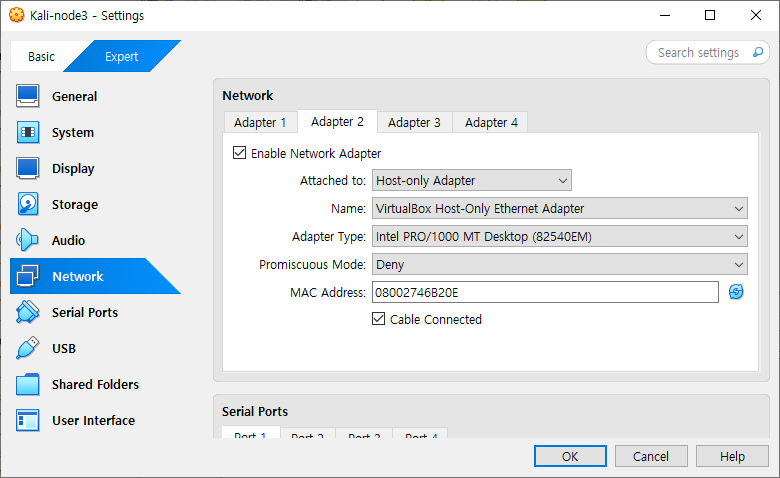Screen dimensions: 780x478
Task: Open System label in sidebar
Action: 73,133
